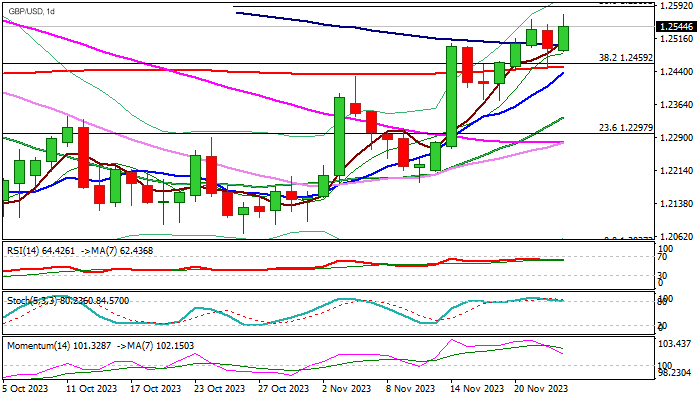Click the 1.22900 price axis value

(676, 138)
